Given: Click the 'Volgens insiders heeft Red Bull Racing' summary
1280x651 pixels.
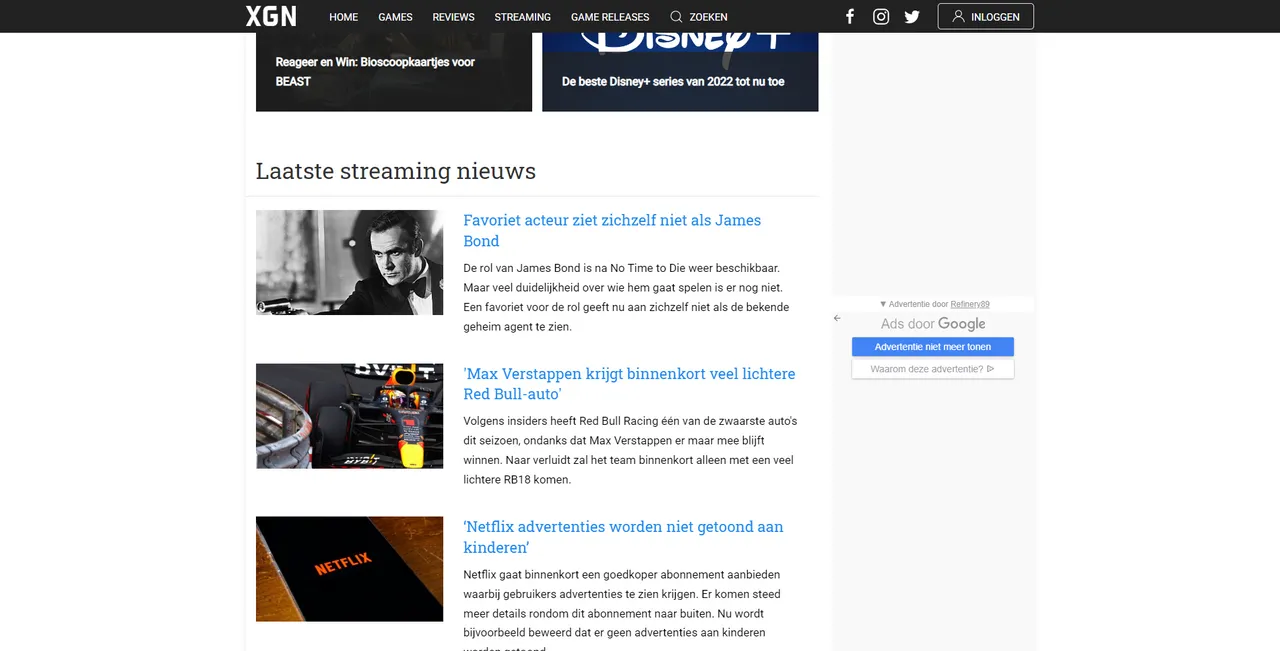Looking at the screenshot, I should coord(630,450).
